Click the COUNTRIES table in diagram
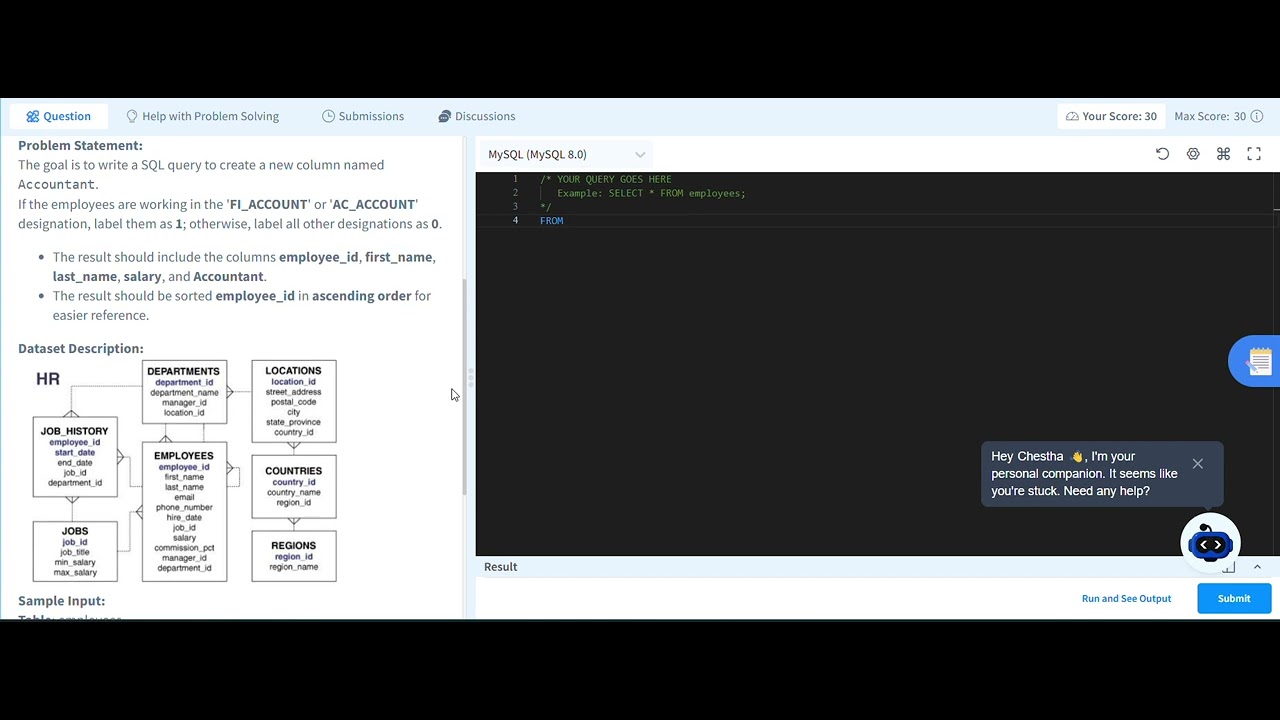This screenshot has height=720, width=1280. (x=294, y=487)
